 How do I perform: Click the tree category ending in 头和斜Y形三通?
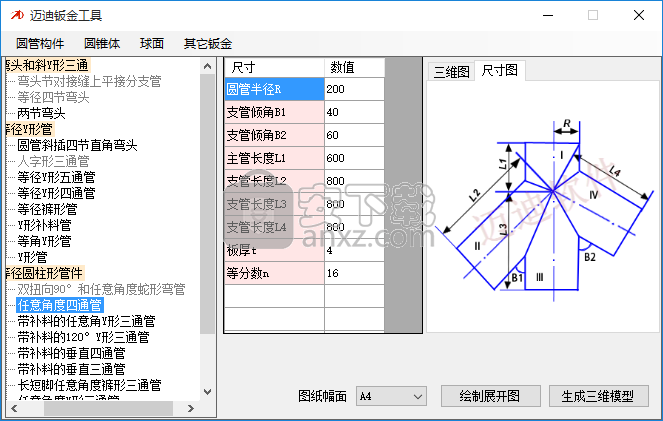click(48, 66)
